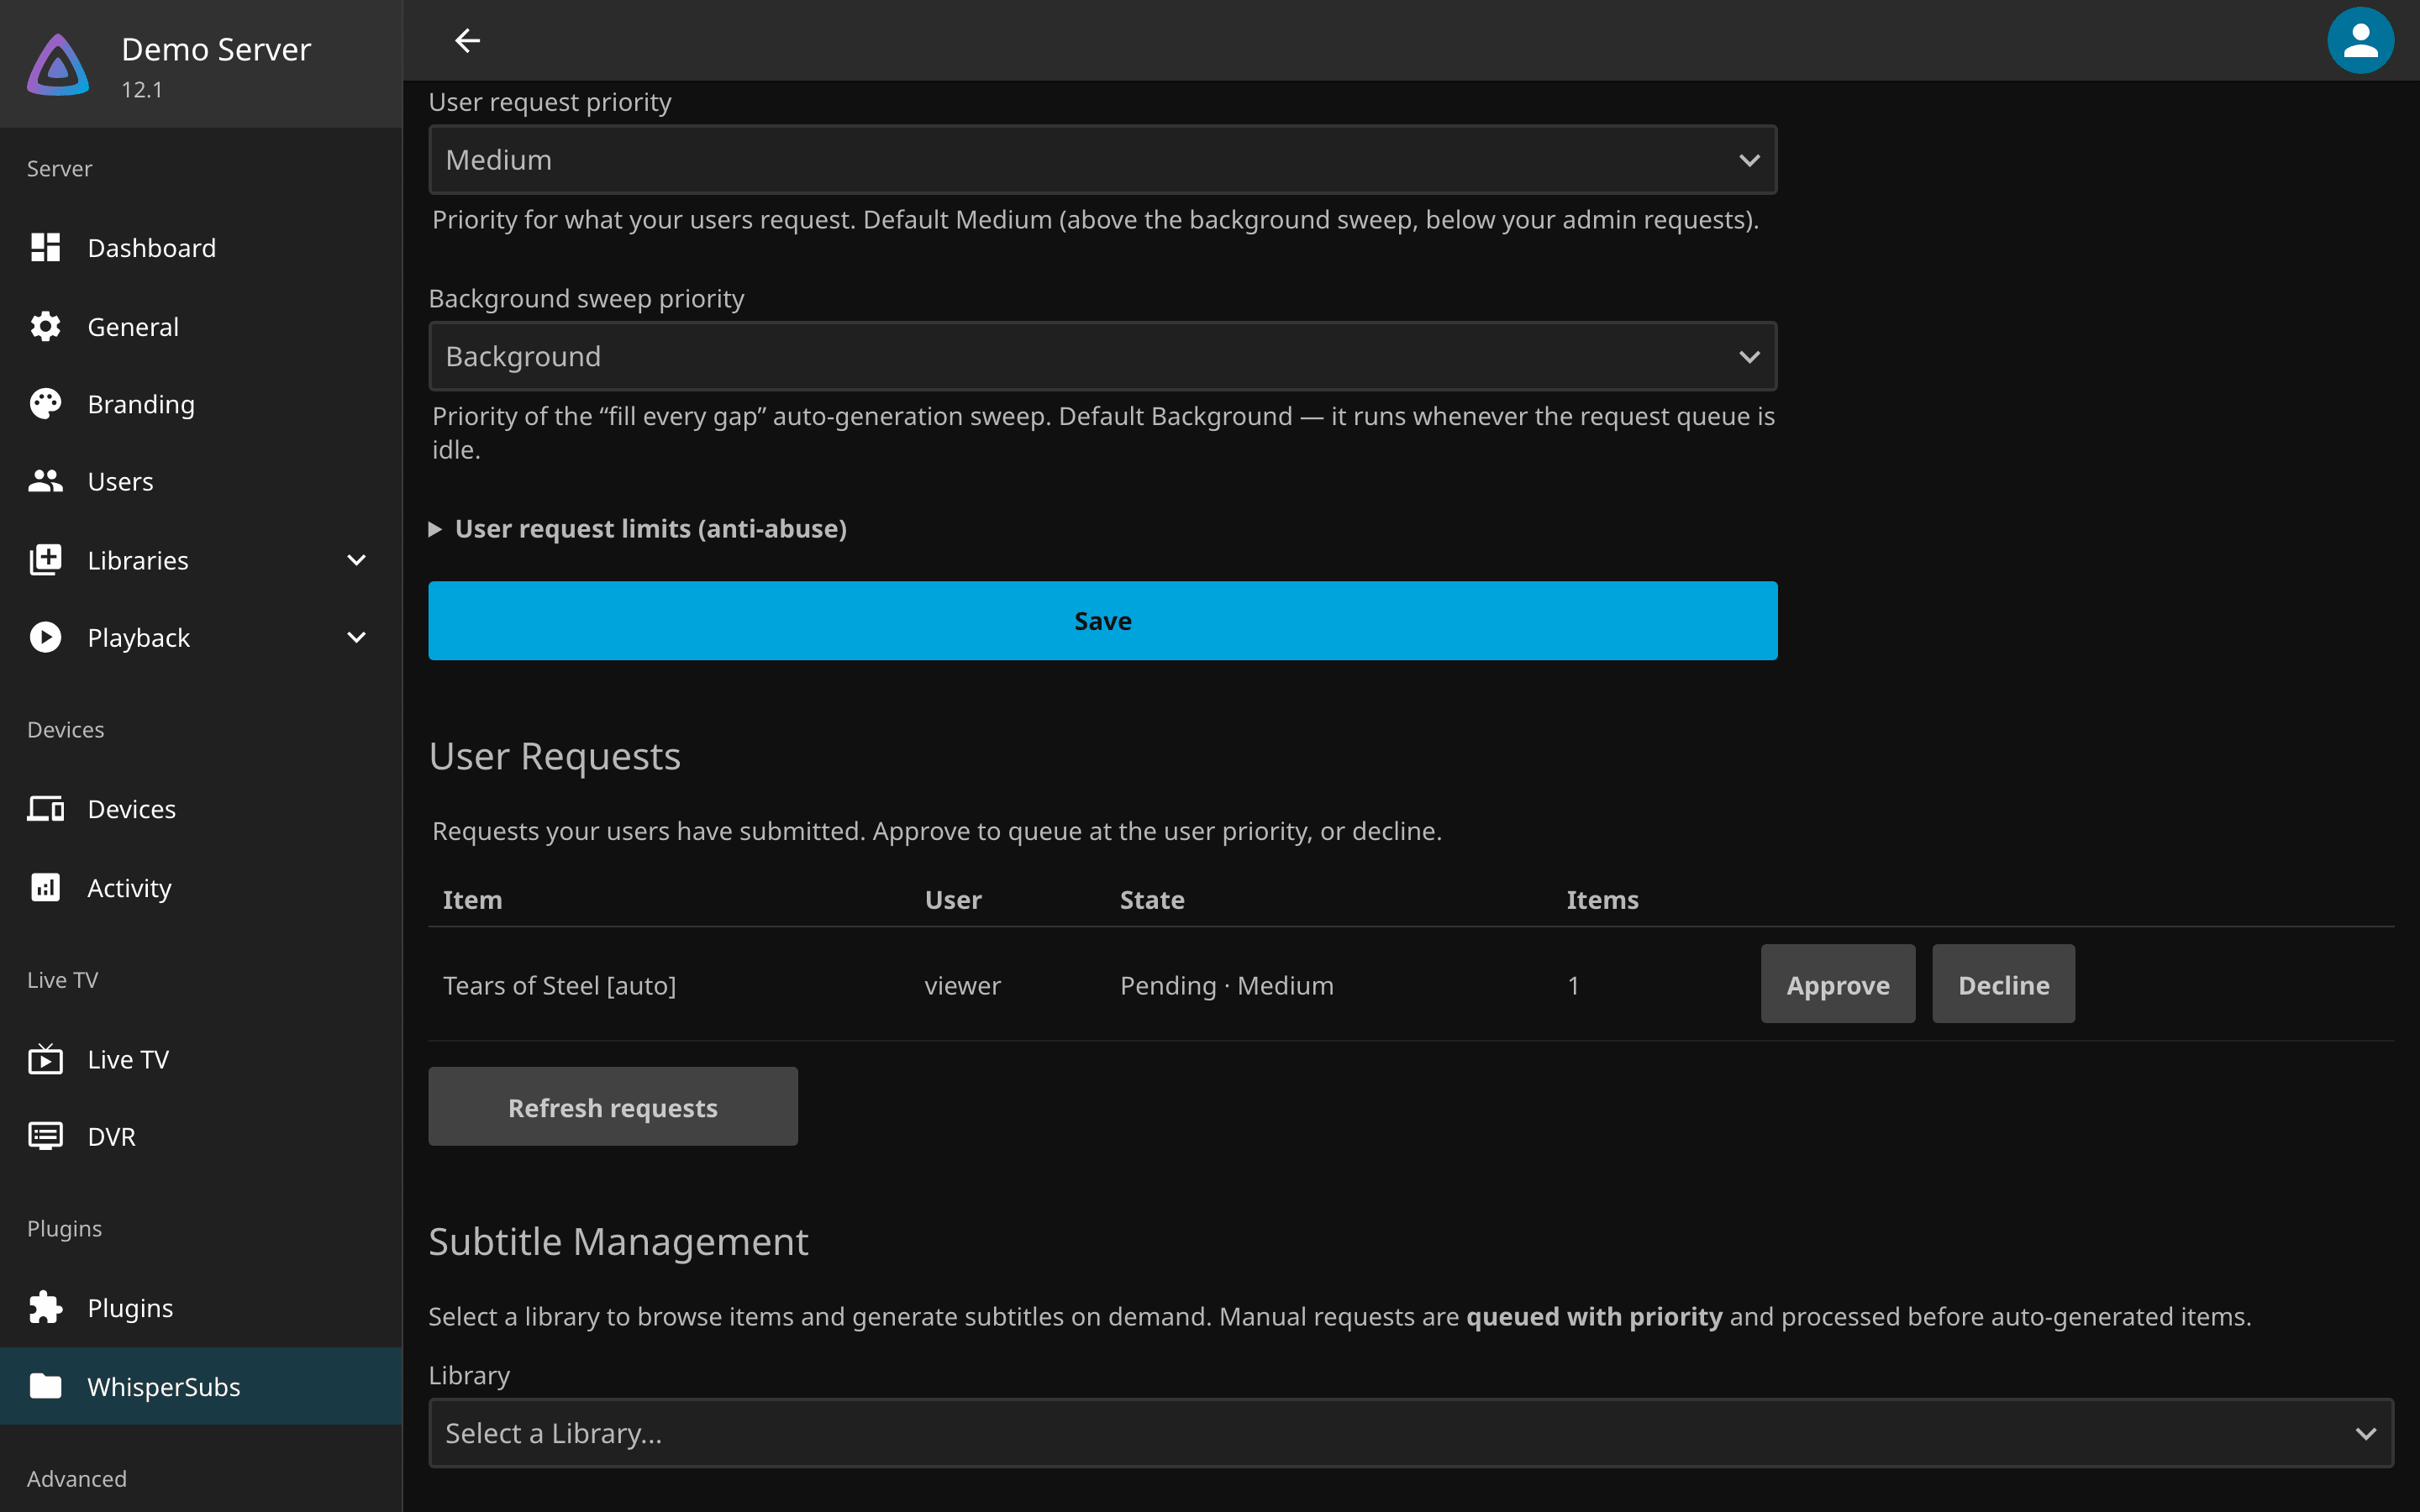
Task: Click the Jellyfin logo icon
Action: point(58,65)
